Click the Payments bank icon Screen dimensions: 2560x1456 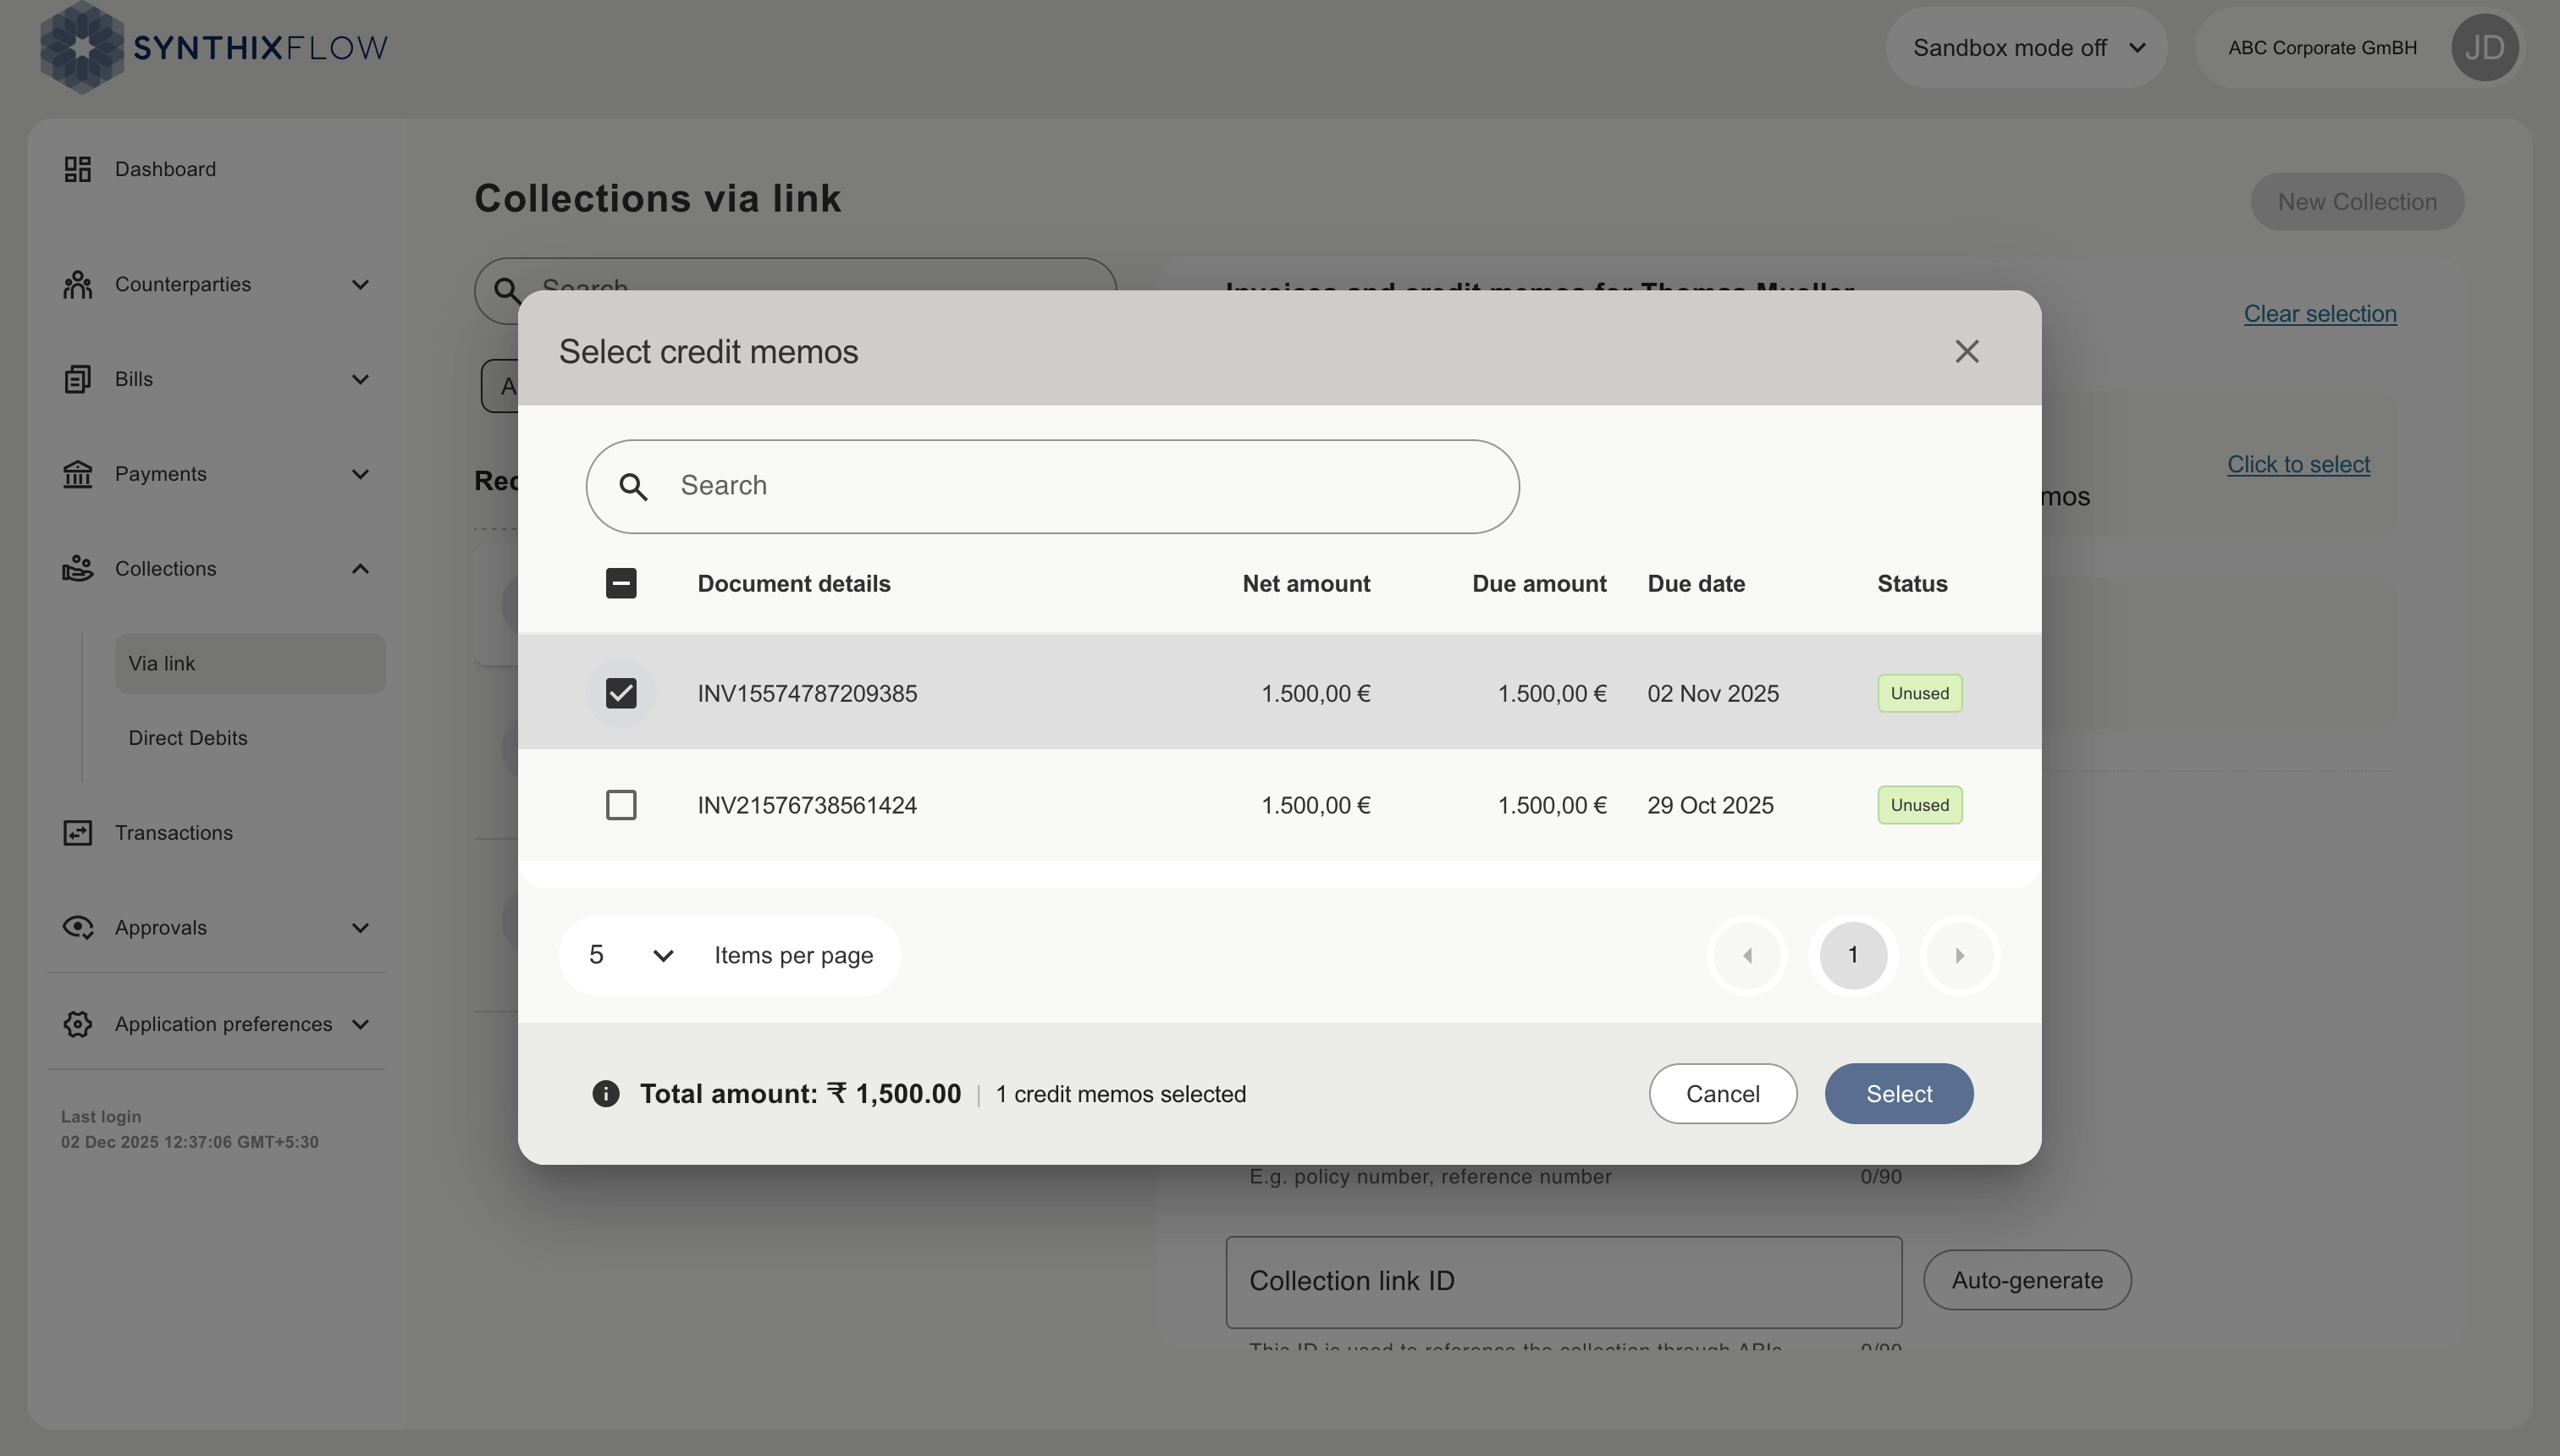[77, 474]
